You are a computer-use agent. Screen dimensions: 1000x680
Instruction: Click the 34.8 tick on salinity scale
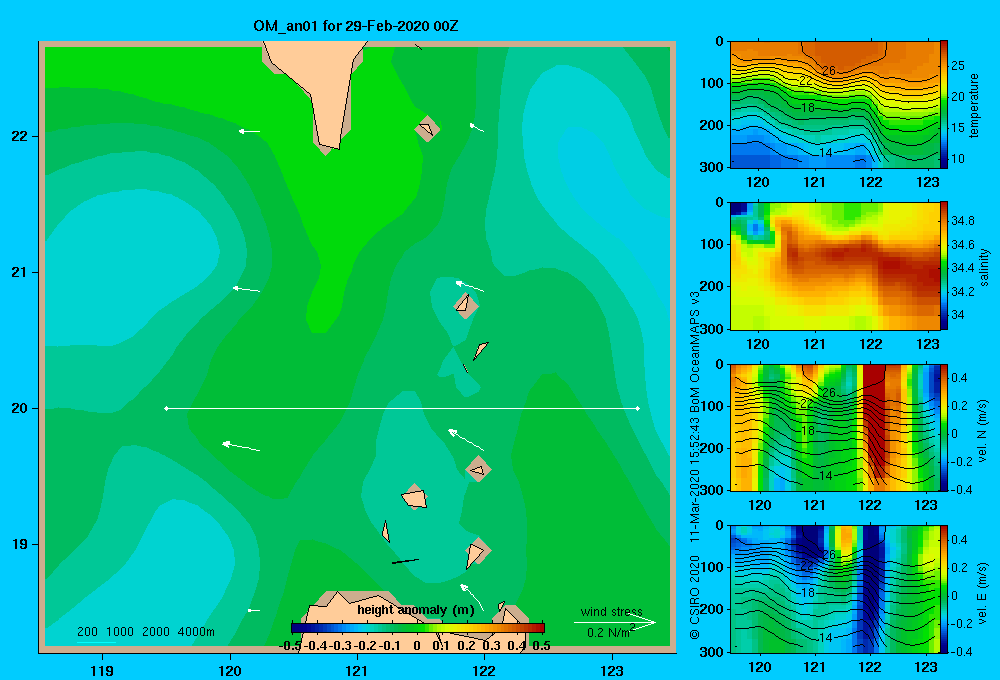click(962, 221)
